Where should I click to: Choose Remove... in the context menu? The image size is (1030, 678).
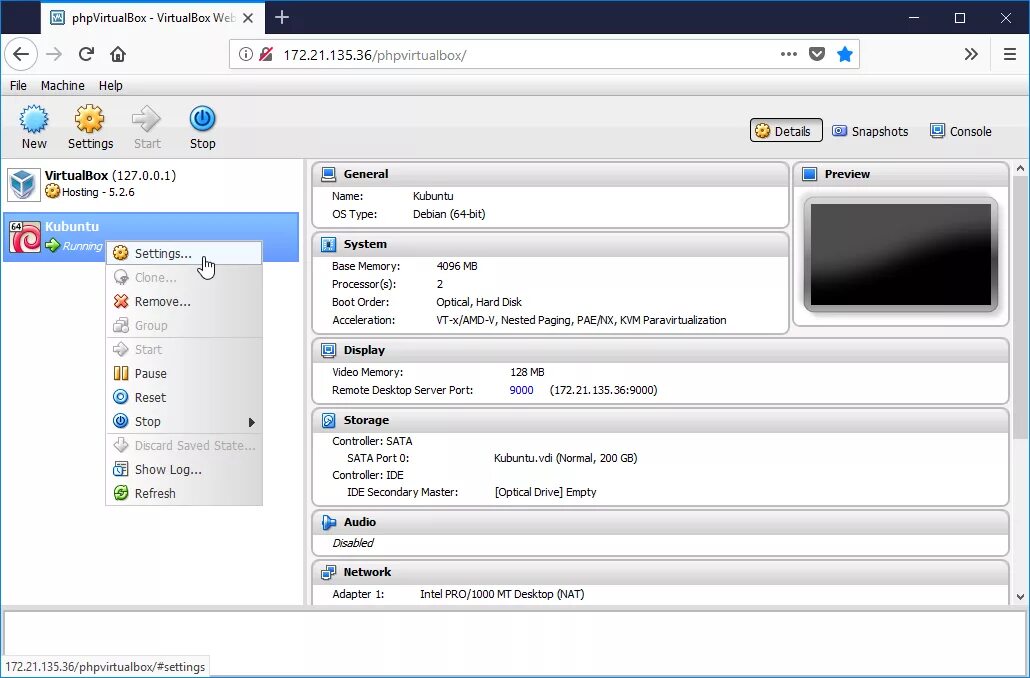coord(184,302)
